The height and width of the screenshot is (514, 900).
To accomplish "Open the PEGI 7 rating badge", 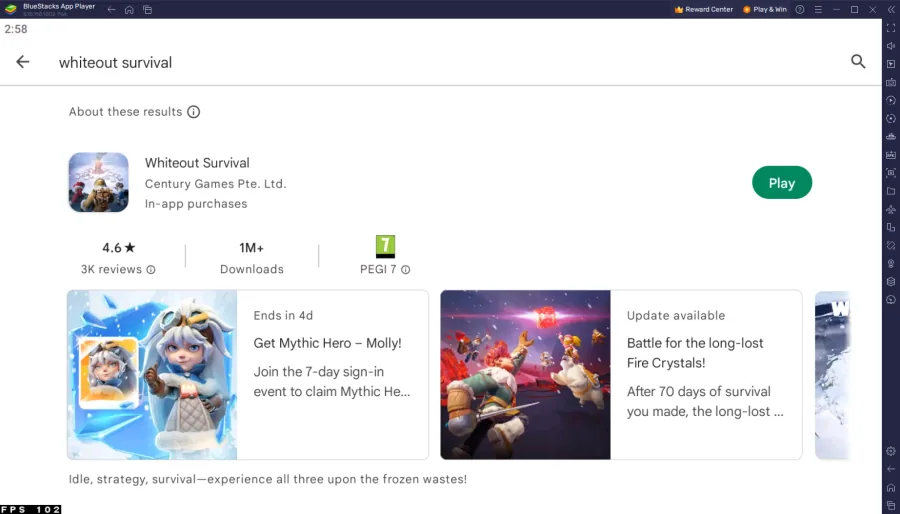I will pos(385,247).
